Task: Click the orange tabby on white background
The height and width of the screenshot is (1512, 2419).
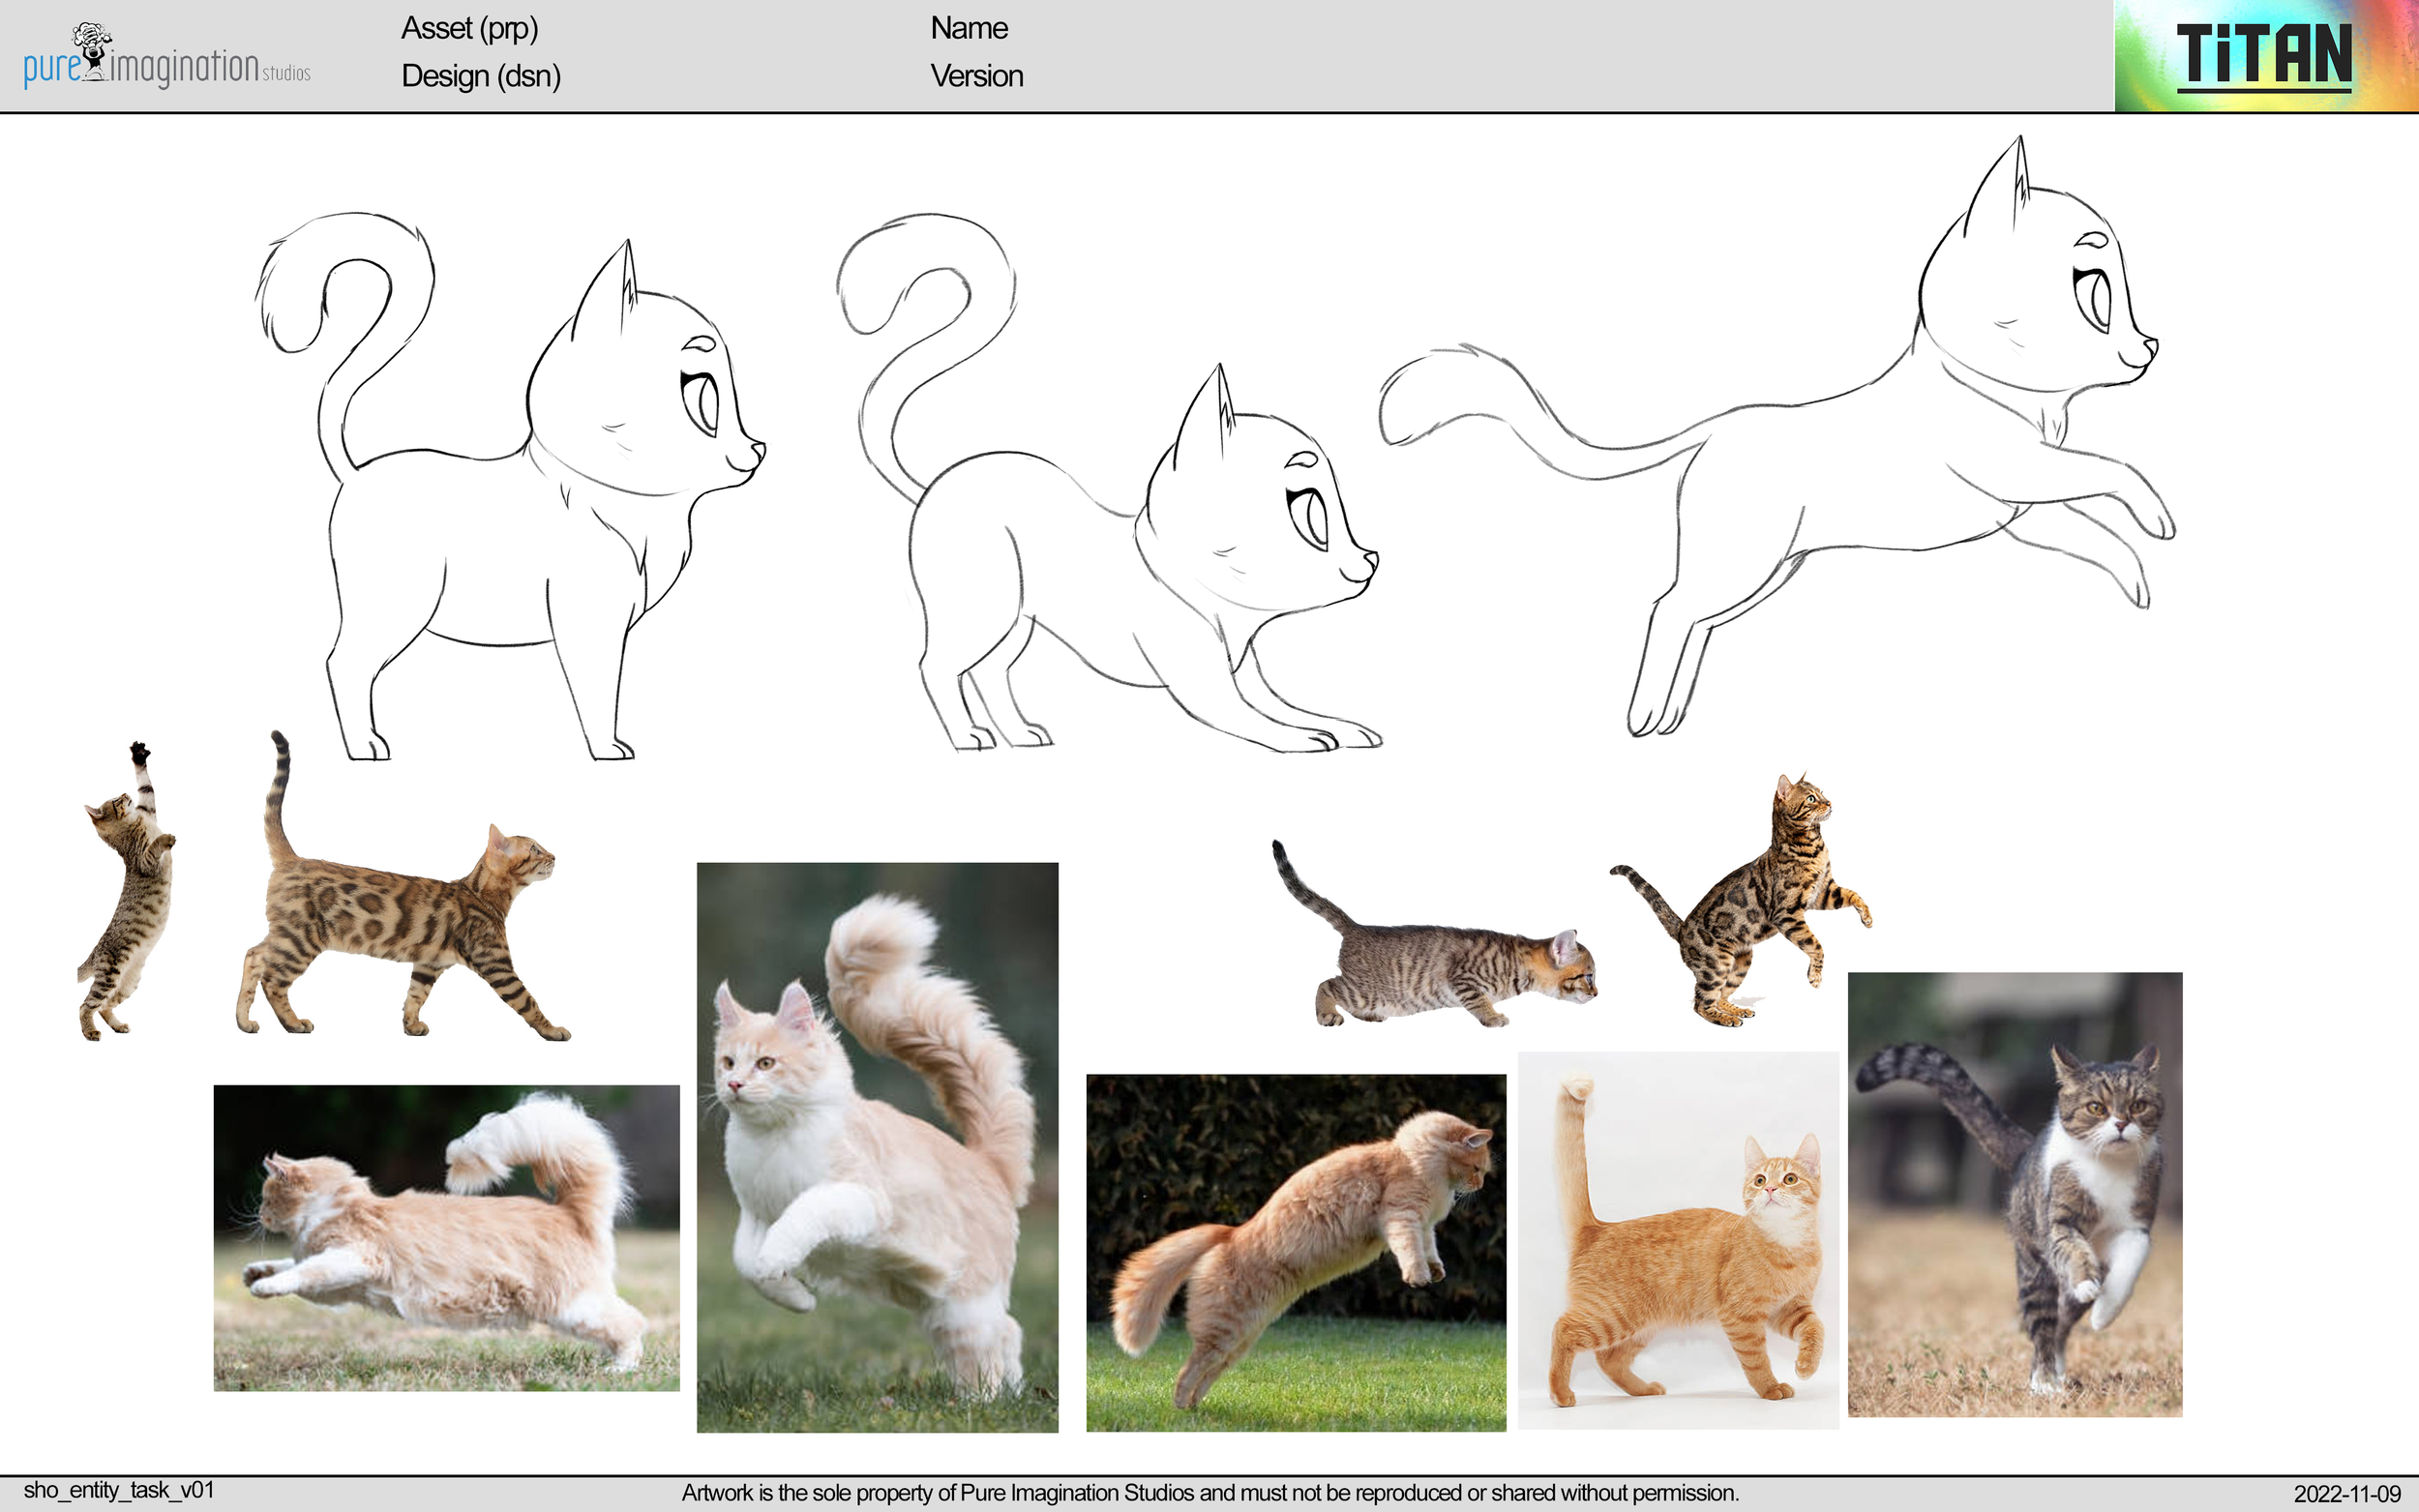Action: (1678, 1240)
